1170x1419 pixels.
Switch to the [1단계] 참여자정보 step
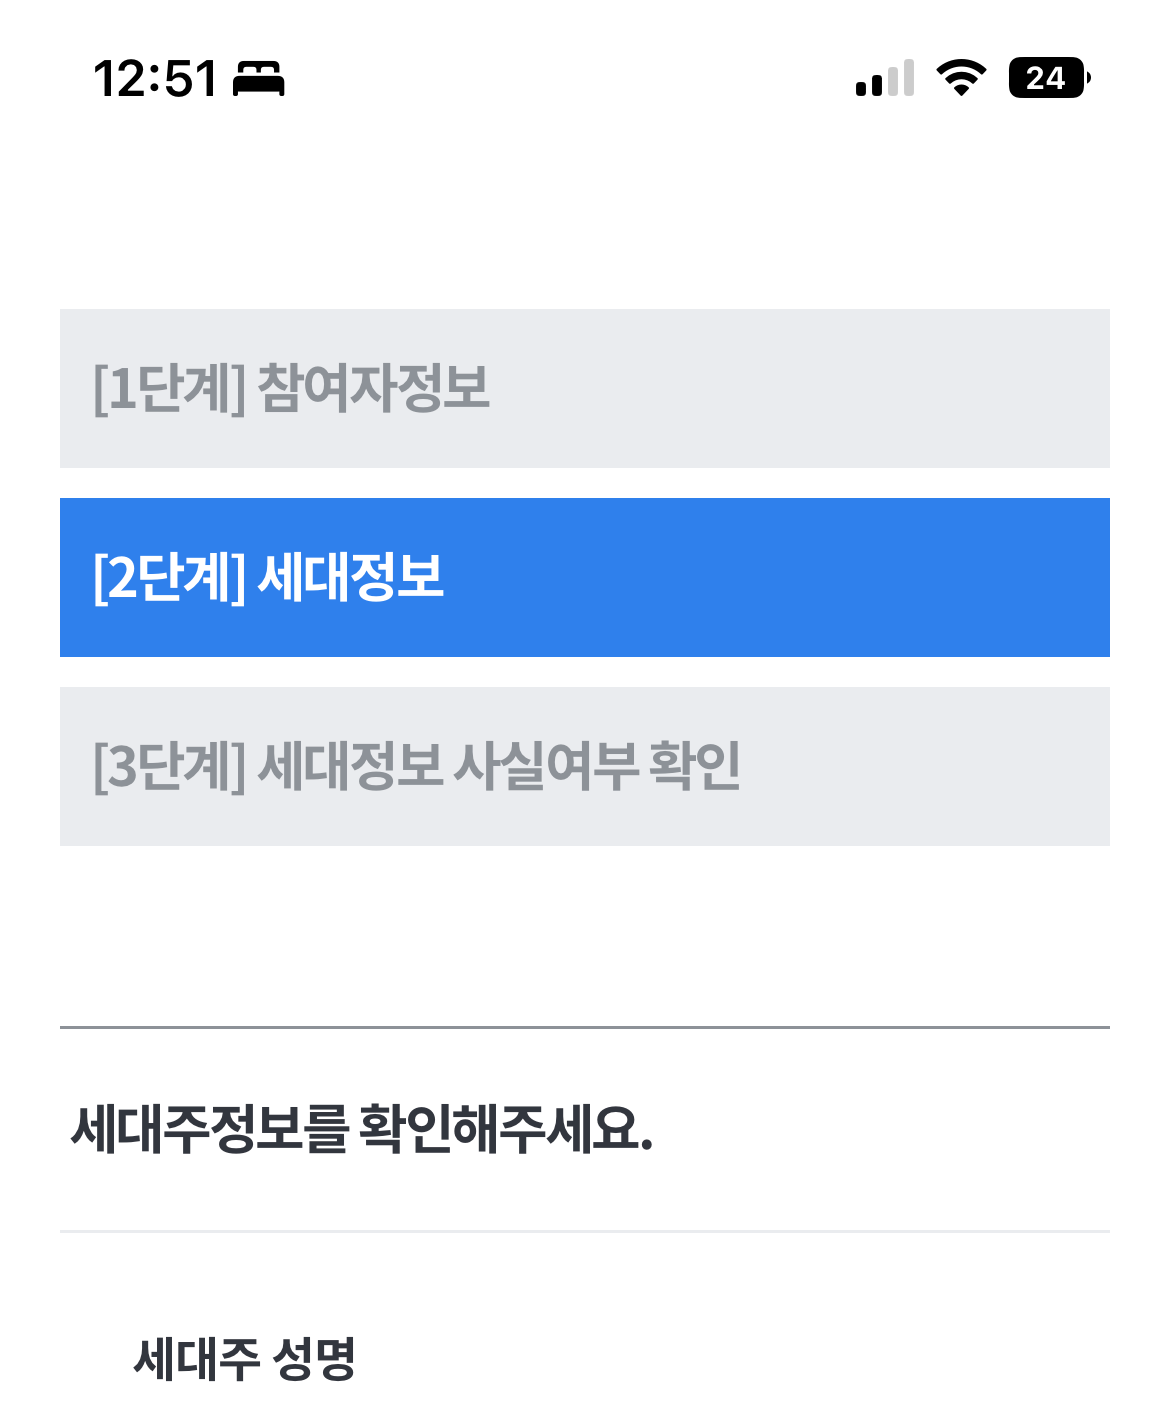click(585, 388)
